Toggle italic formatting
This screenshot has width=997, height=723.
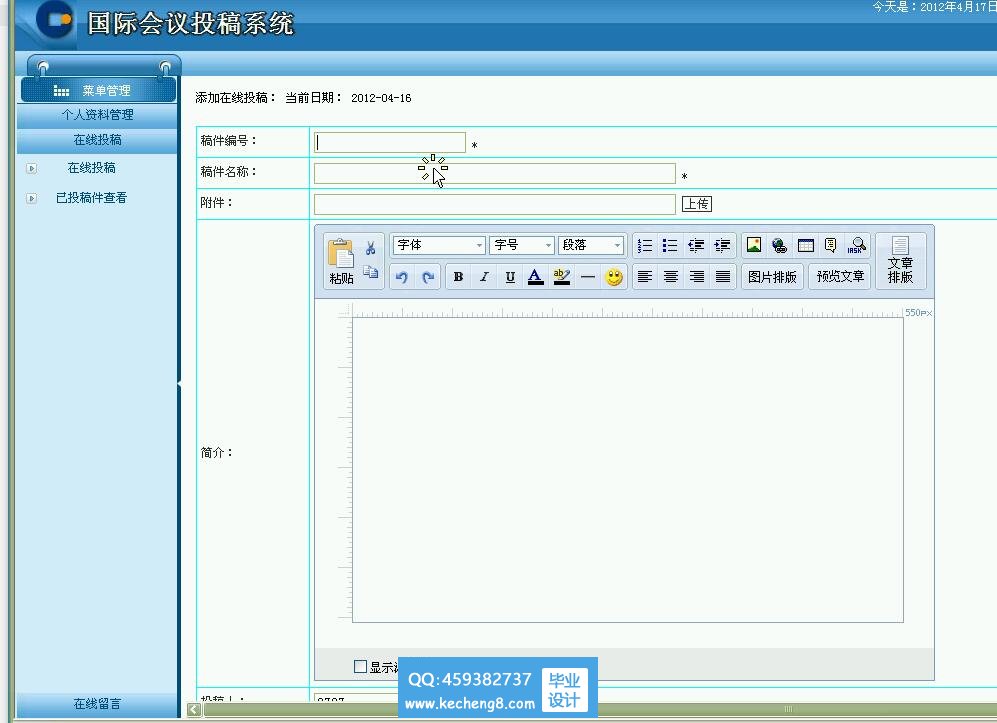pyautogui.click(x=484, y=277)
